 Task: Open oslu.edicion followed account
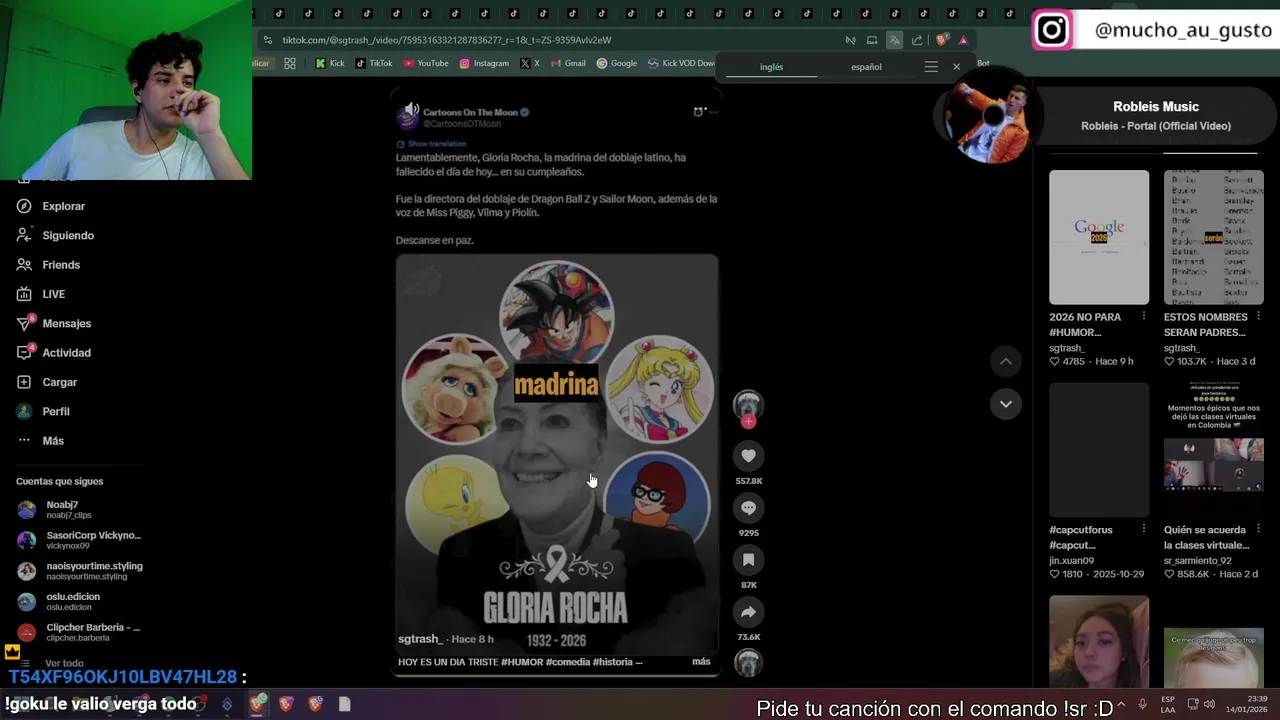click(x=59, y=601)
